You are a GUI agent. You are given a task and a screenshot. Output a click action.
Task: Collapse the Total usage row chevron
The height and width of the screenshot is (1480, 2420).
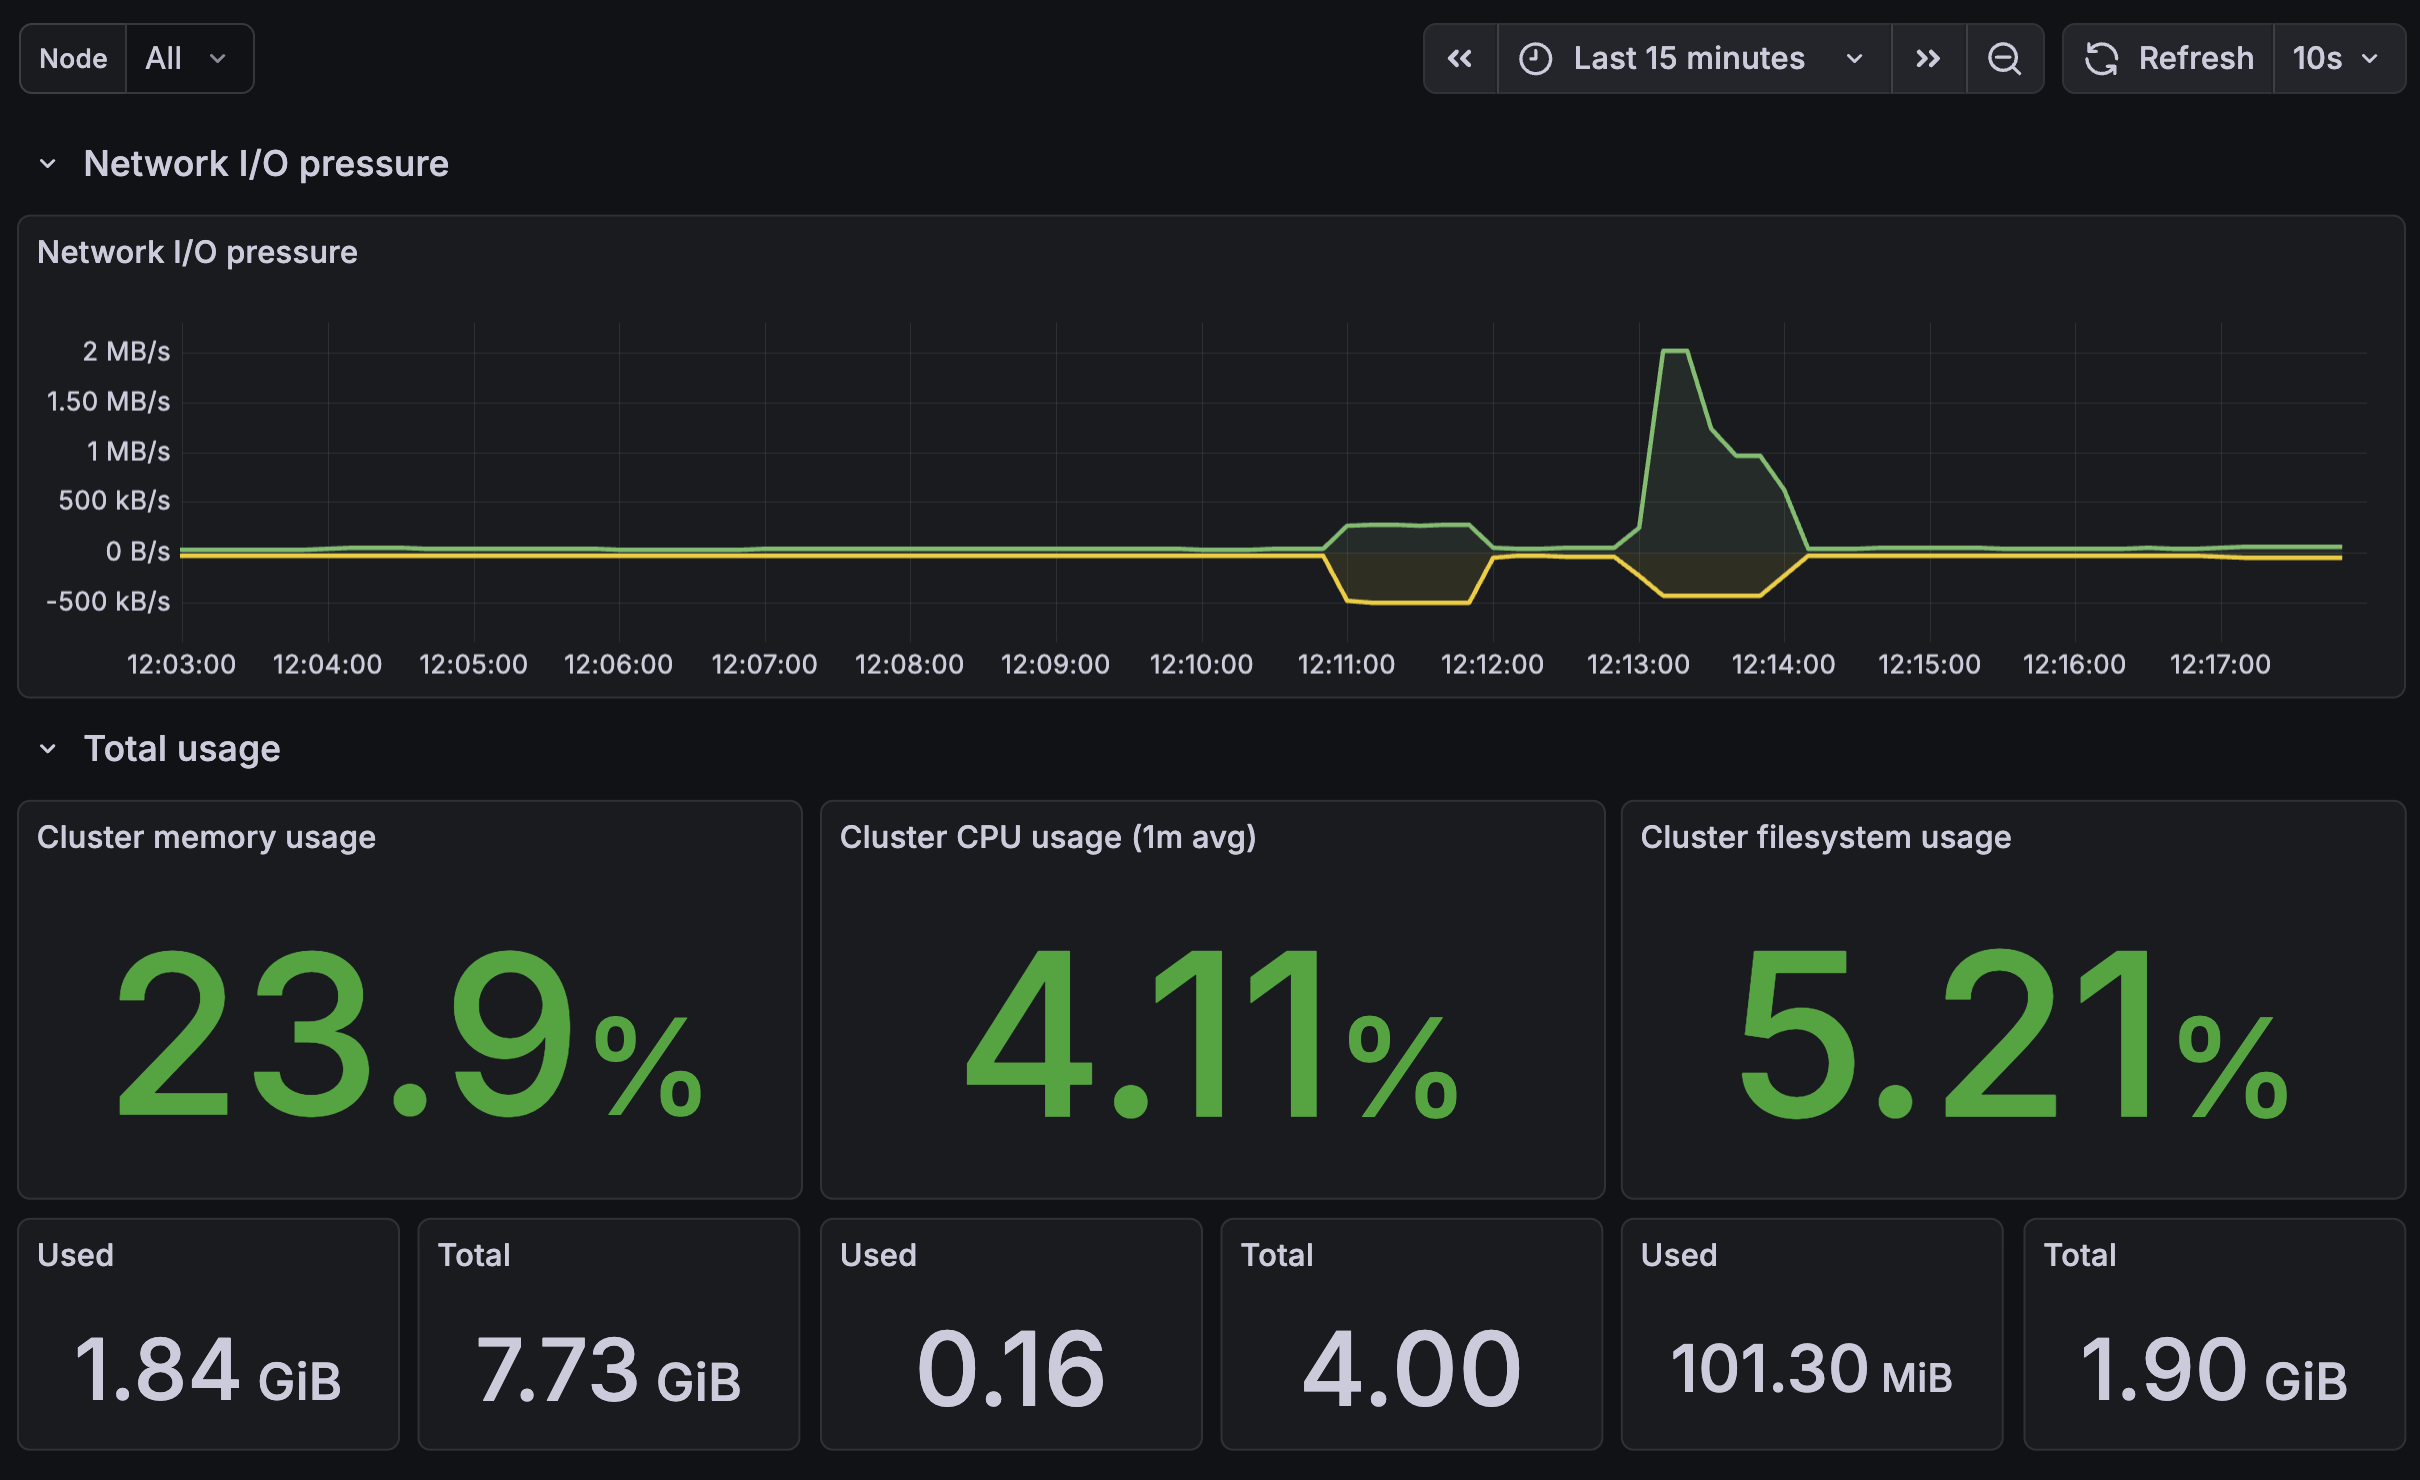47,749
